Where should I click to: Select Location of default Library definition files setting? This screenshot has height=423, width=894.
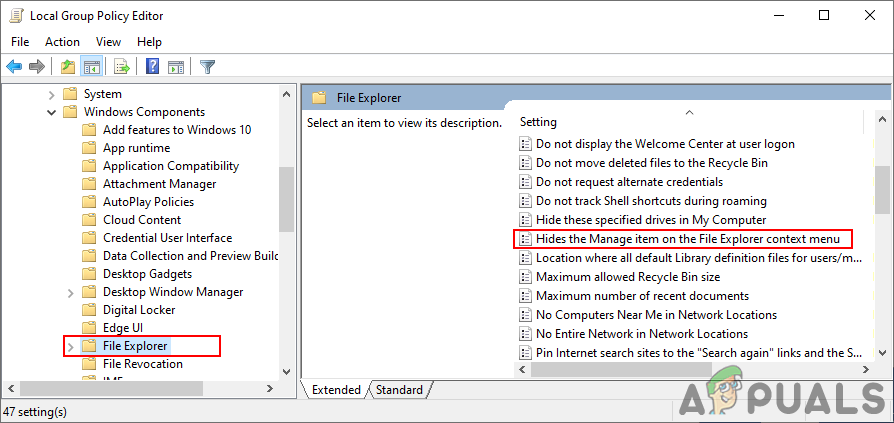[x=698, y=258]
